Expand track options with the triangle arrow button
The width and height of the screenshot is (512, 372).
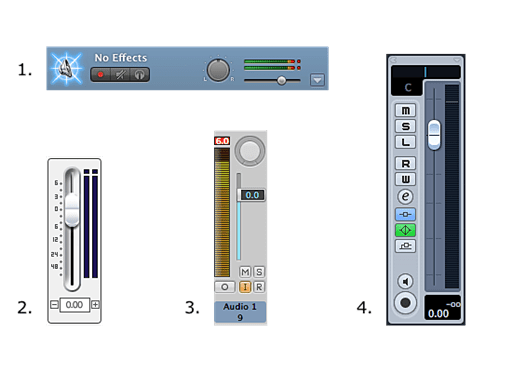[317, 80]
